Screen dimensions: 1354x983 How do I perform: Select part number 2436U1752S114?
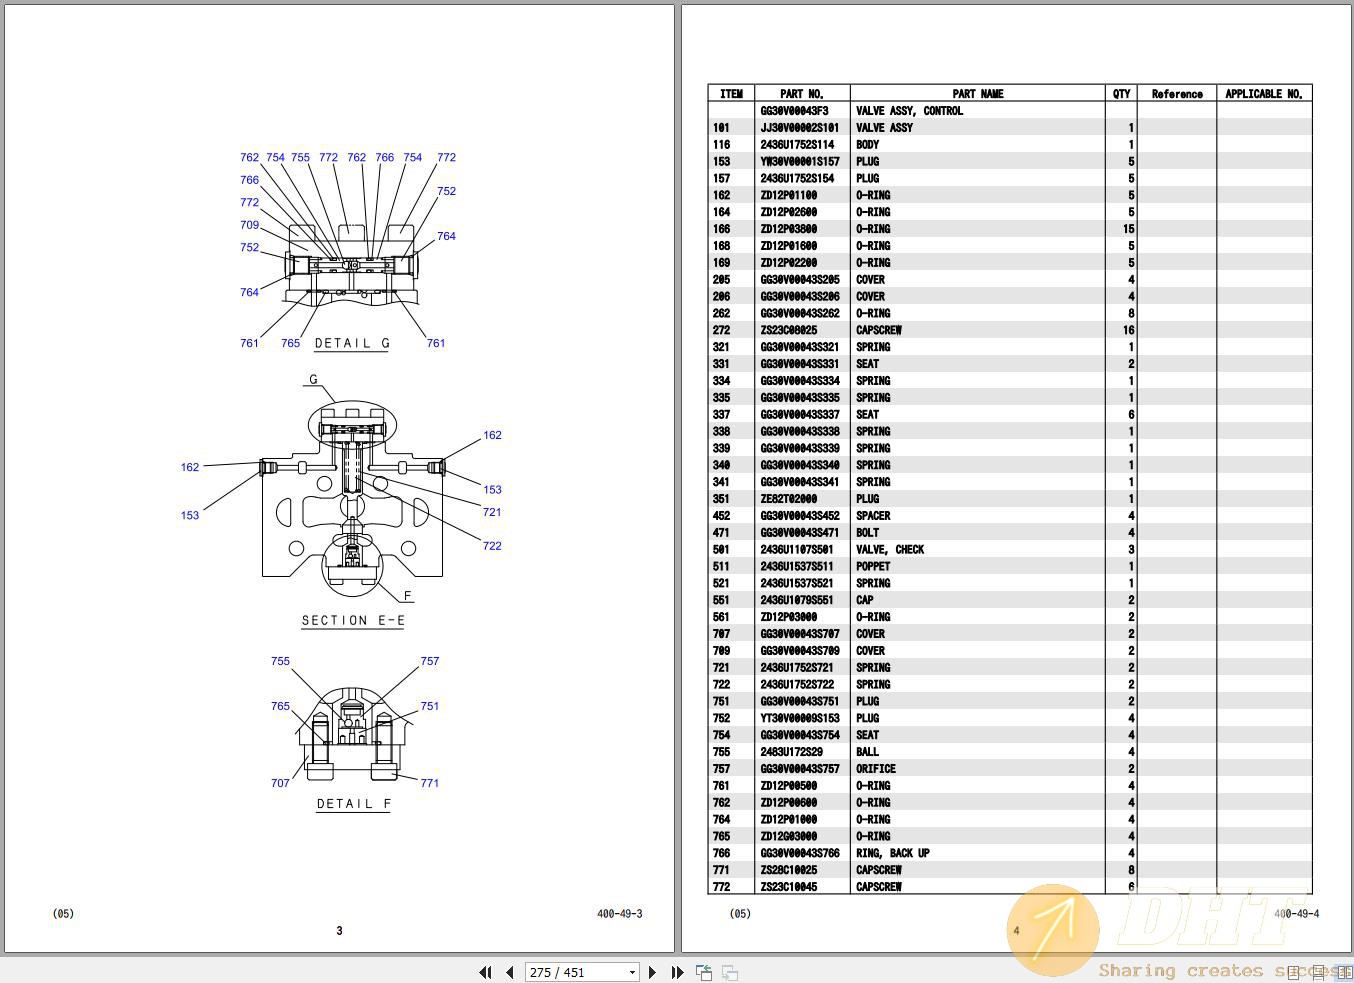pos(797,145)
